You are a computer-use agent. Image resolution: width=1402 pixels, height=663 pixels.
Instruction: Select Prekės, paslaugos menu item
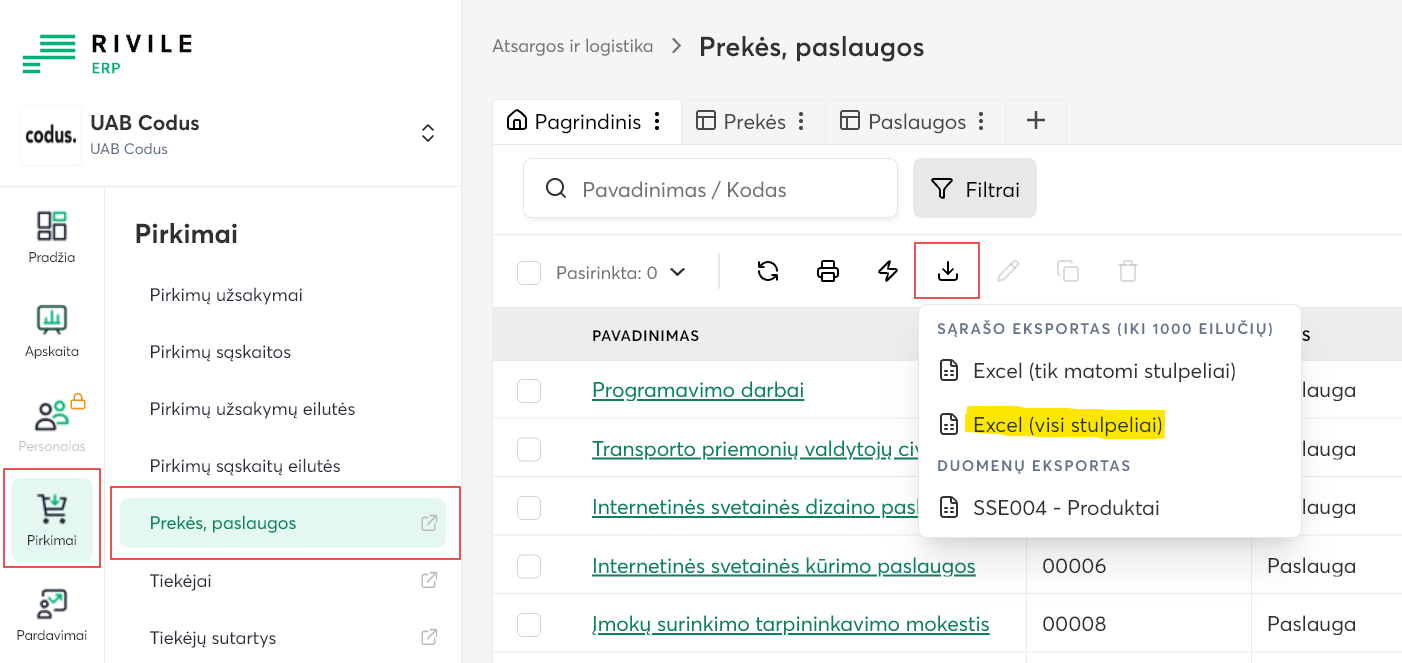(283, 523)
